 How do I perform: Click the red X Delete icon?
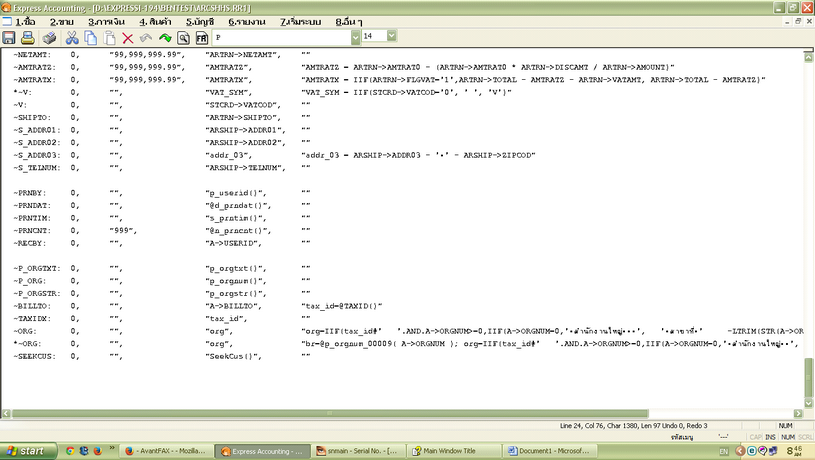coord(128,37)
